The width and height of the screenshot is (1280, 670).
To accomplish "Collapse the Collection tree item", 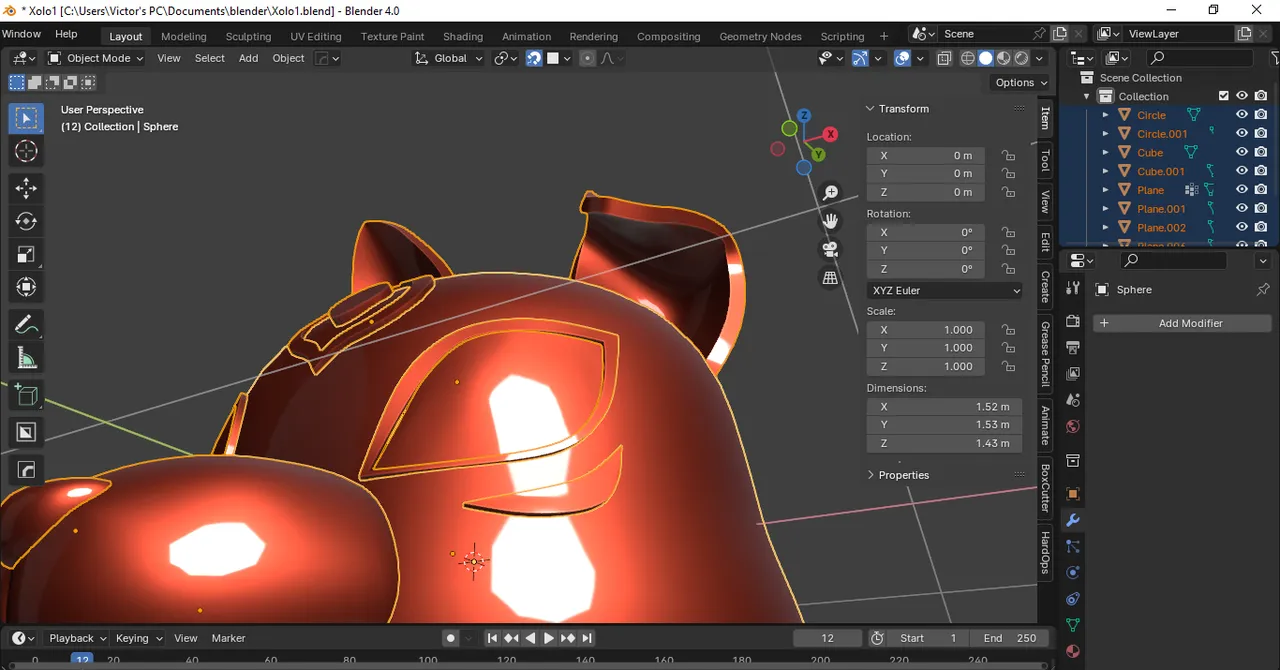I will pyautogui.click(x=1087, y=96).
